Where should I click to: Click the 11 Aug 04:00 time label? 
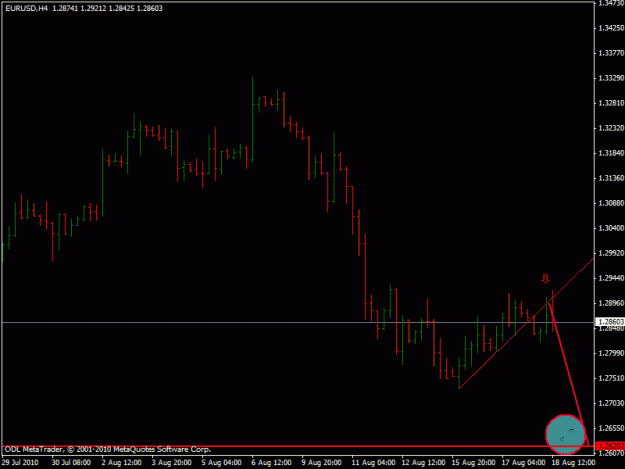[x=373, y=463]
